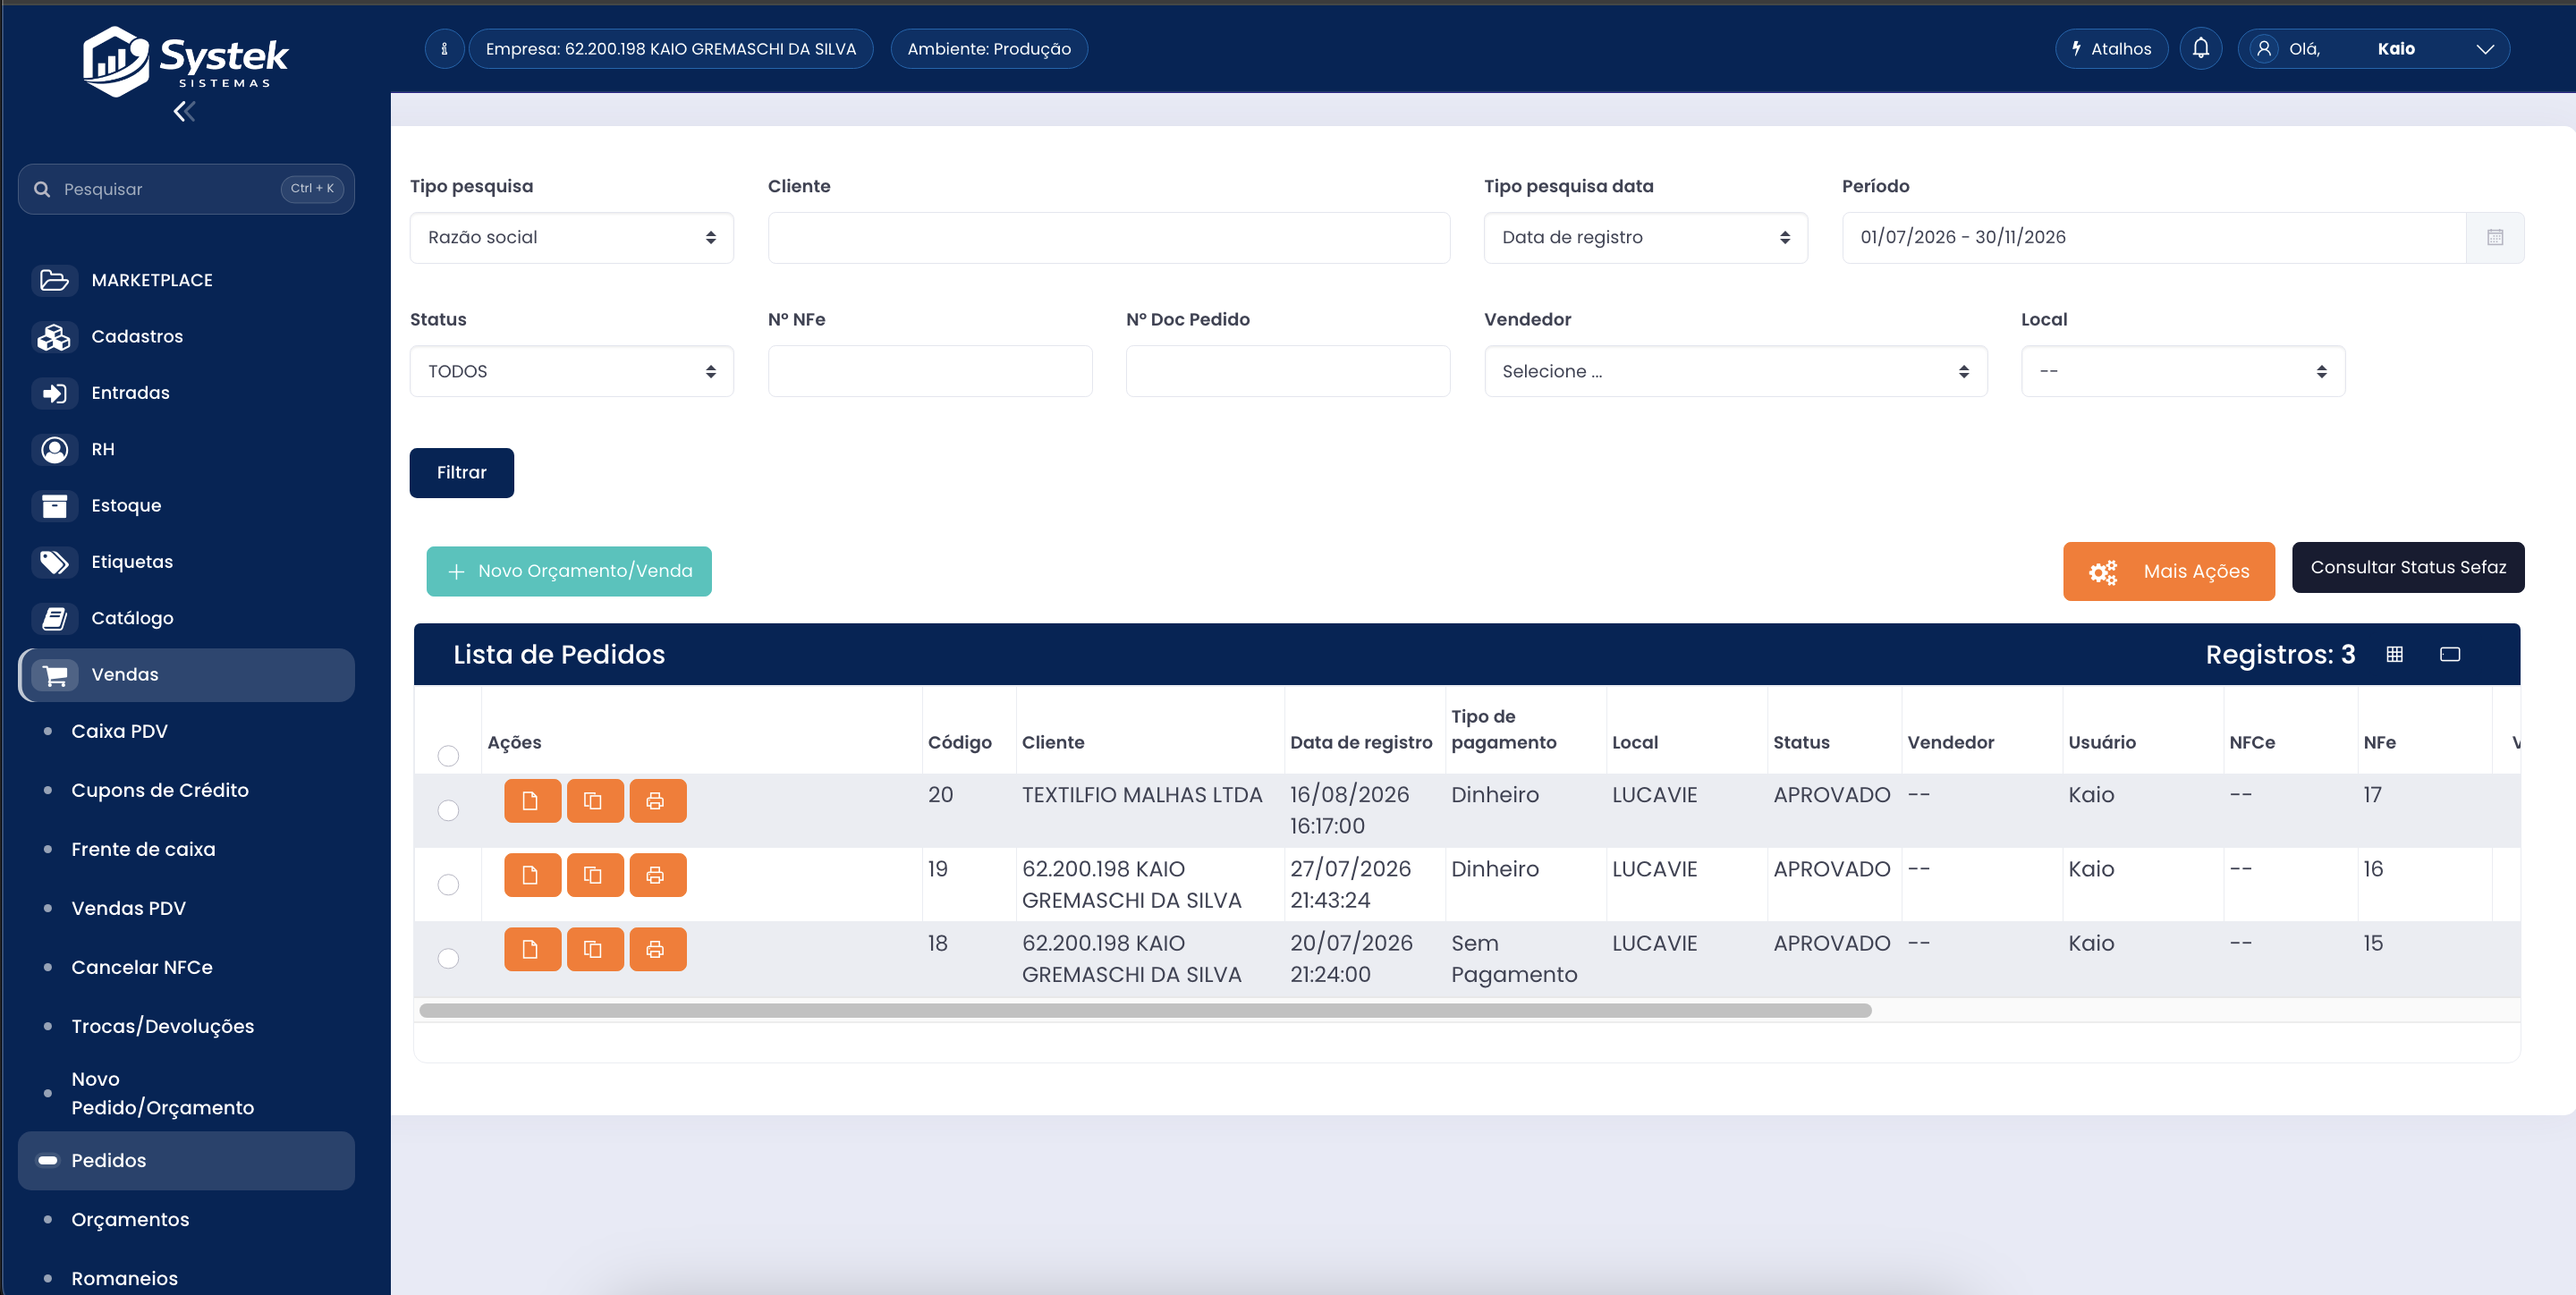Screen dimensions: 2576x1295
Task: Open document icon for order 20
Action: (532, 801)
